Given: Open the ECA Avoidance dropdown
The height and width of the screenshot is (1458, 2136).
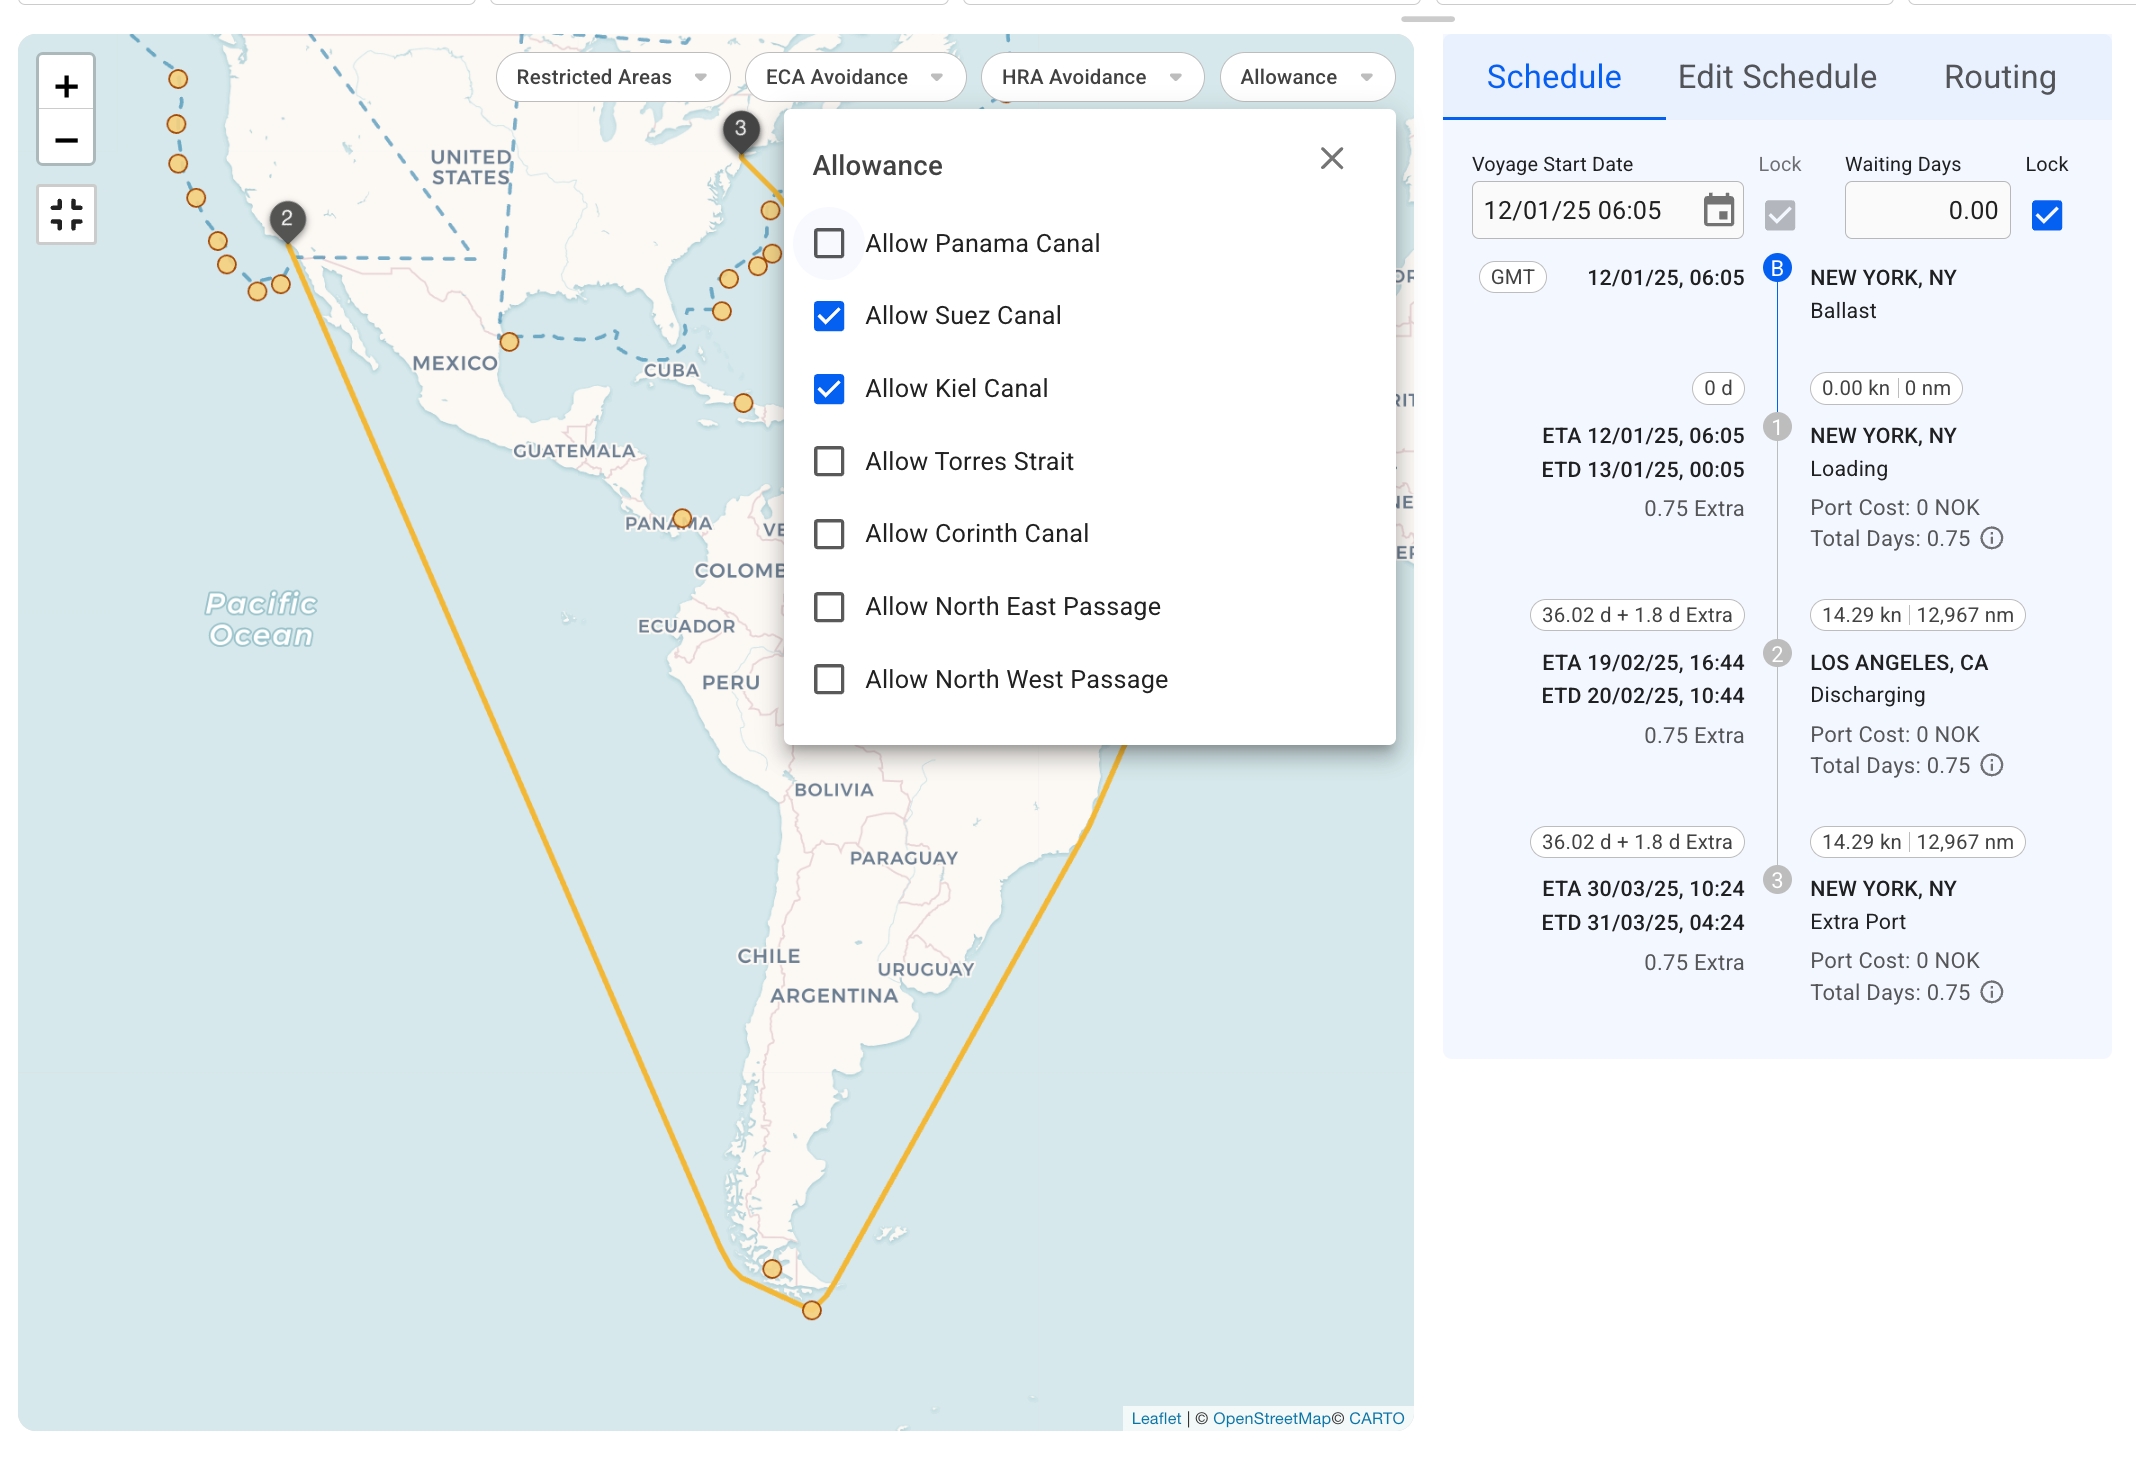Looking at the screenshot, I should tap(854, 77).
